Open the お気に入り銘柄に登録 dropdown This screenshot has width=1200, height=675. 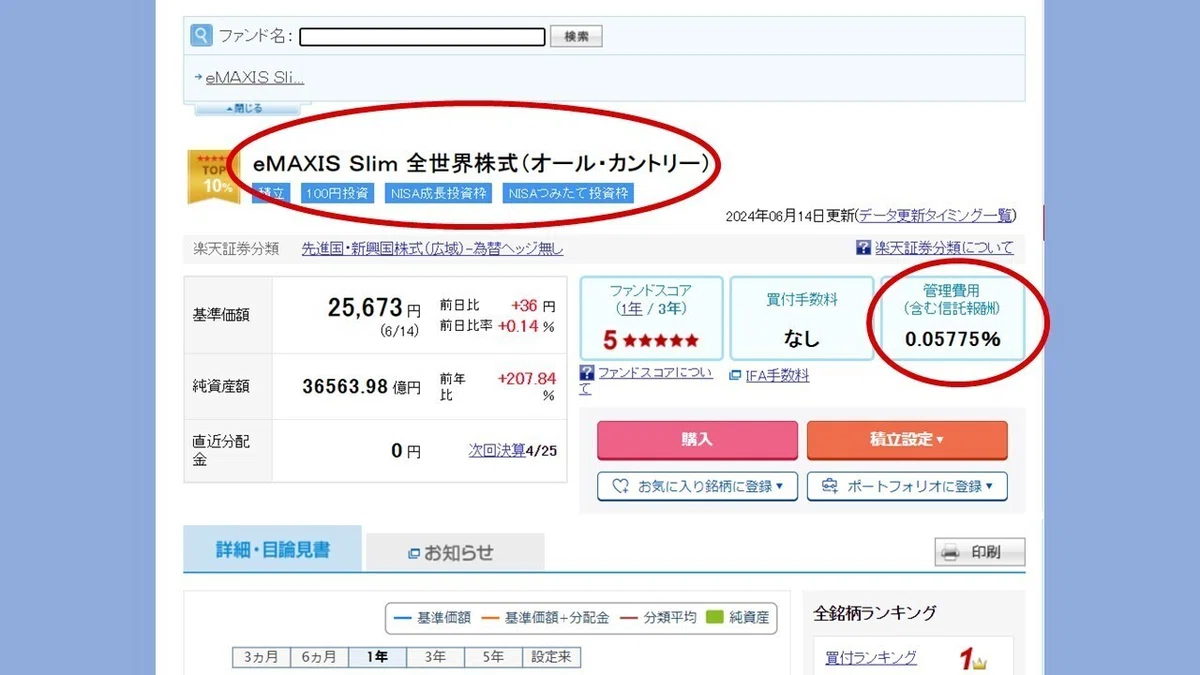click(697, 486)
